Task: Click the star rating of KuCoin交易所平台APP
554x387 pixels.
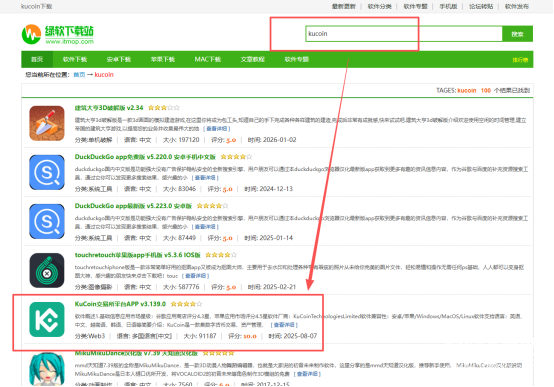Action: [x=187, y=304]
